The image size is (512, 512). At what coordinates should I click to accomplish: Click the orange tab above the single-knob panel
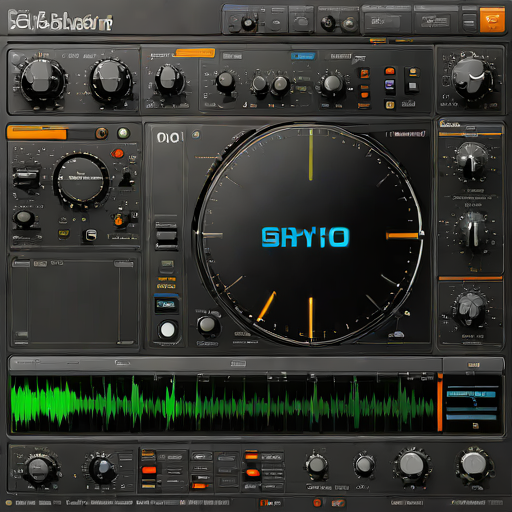point(195,53)
